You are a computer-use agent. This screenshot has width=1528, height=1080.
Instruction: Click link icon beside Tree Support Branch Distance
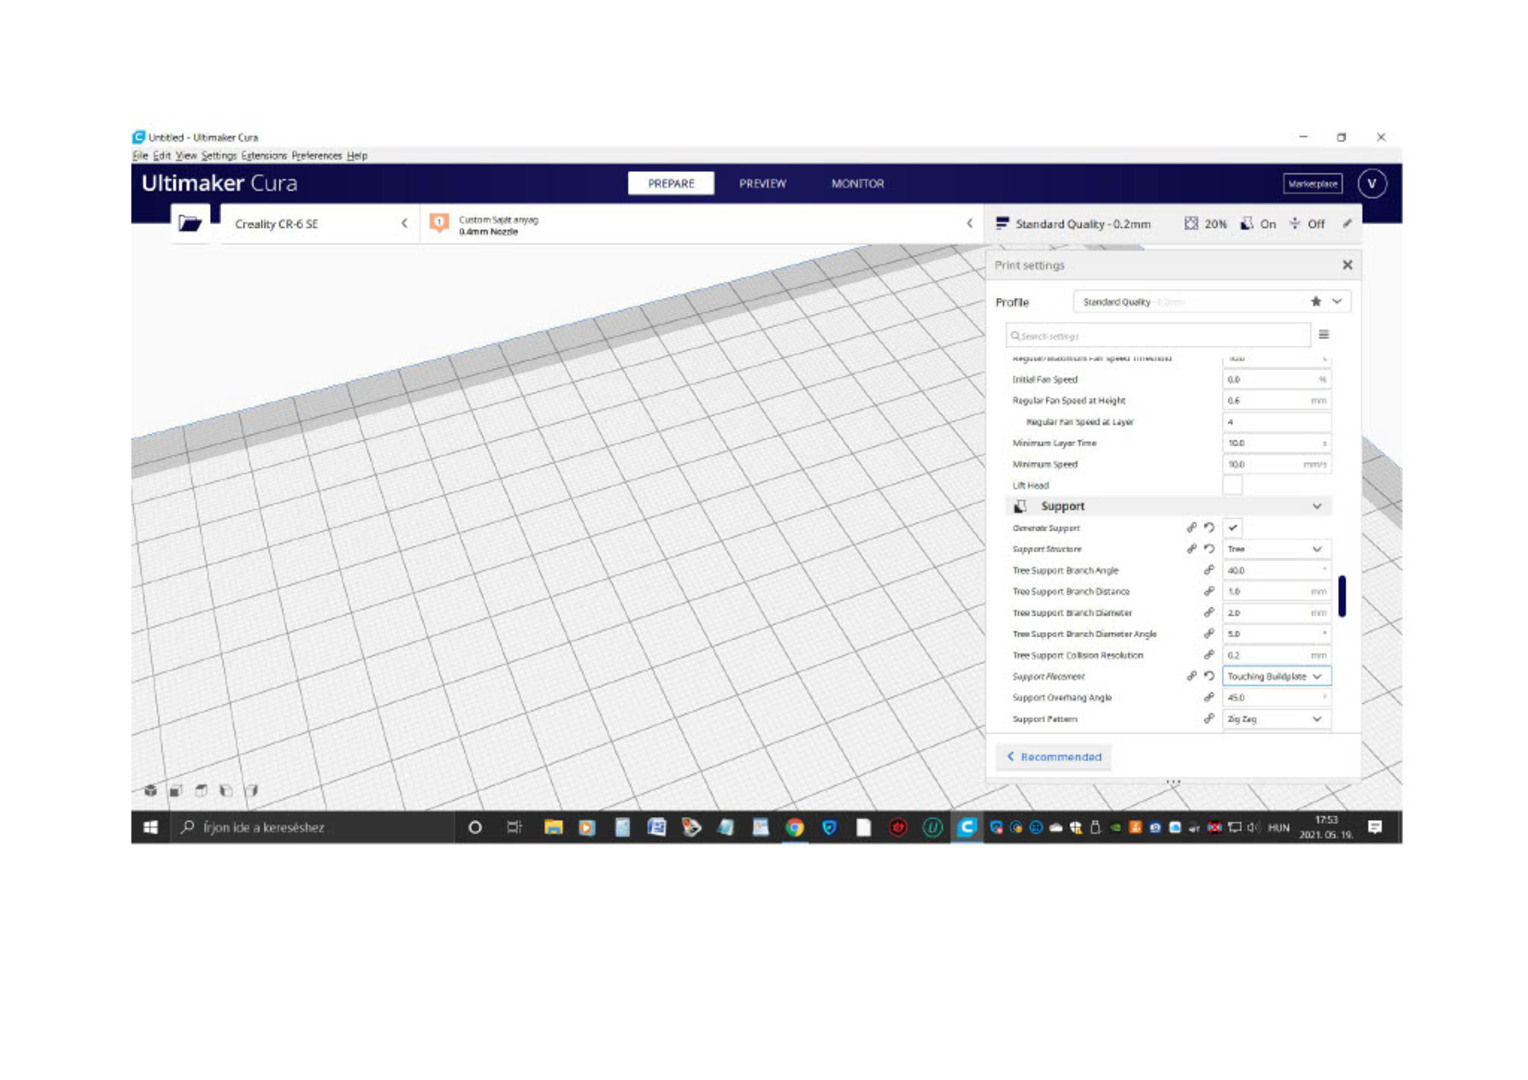pos(1209,591)
